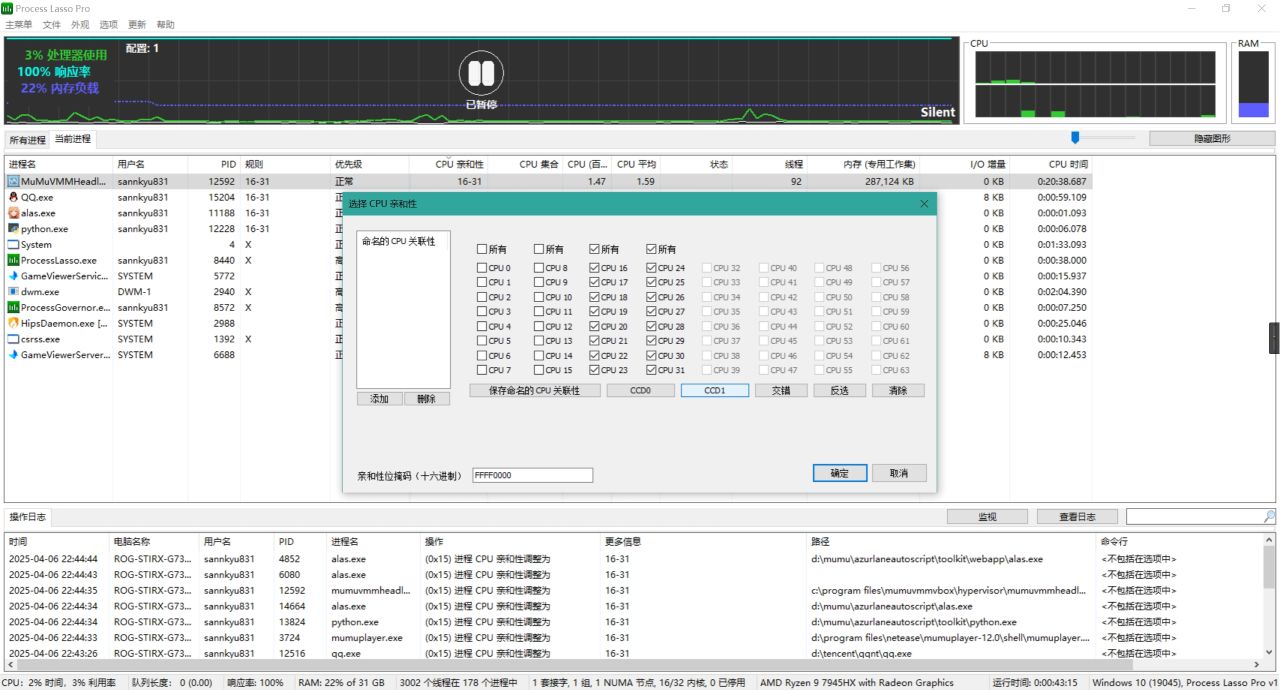The height and width of the screenshot is (690, 1280).
Task: Open the 查看日志 button
Action: coord(1076,517)
